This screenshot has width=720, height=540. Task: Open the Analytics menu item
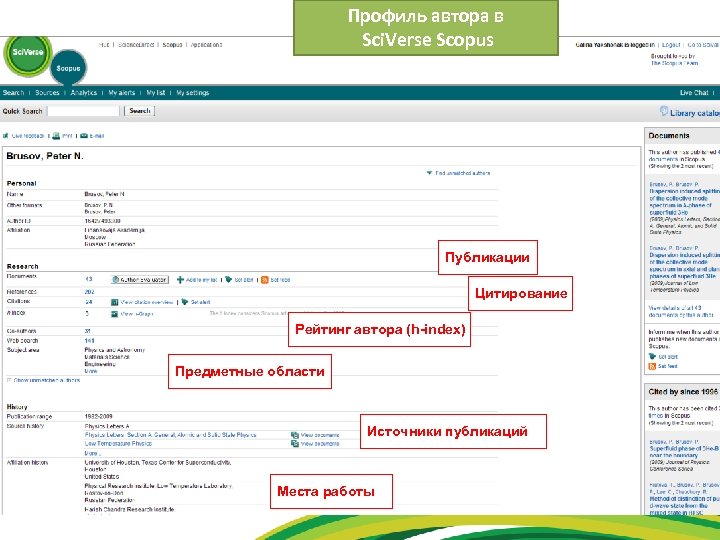click(x=84, y=93)
